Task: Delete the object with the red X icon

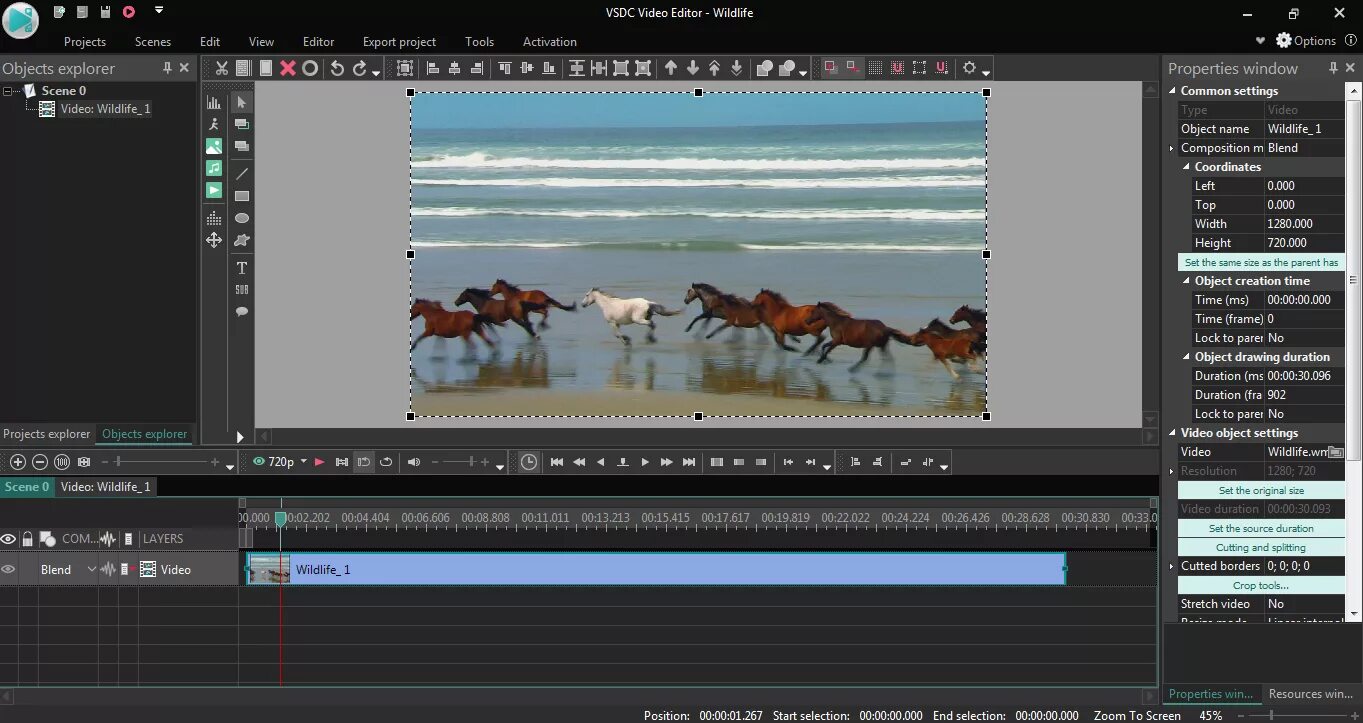Action: pyautogui.click(x=288, y=68)
